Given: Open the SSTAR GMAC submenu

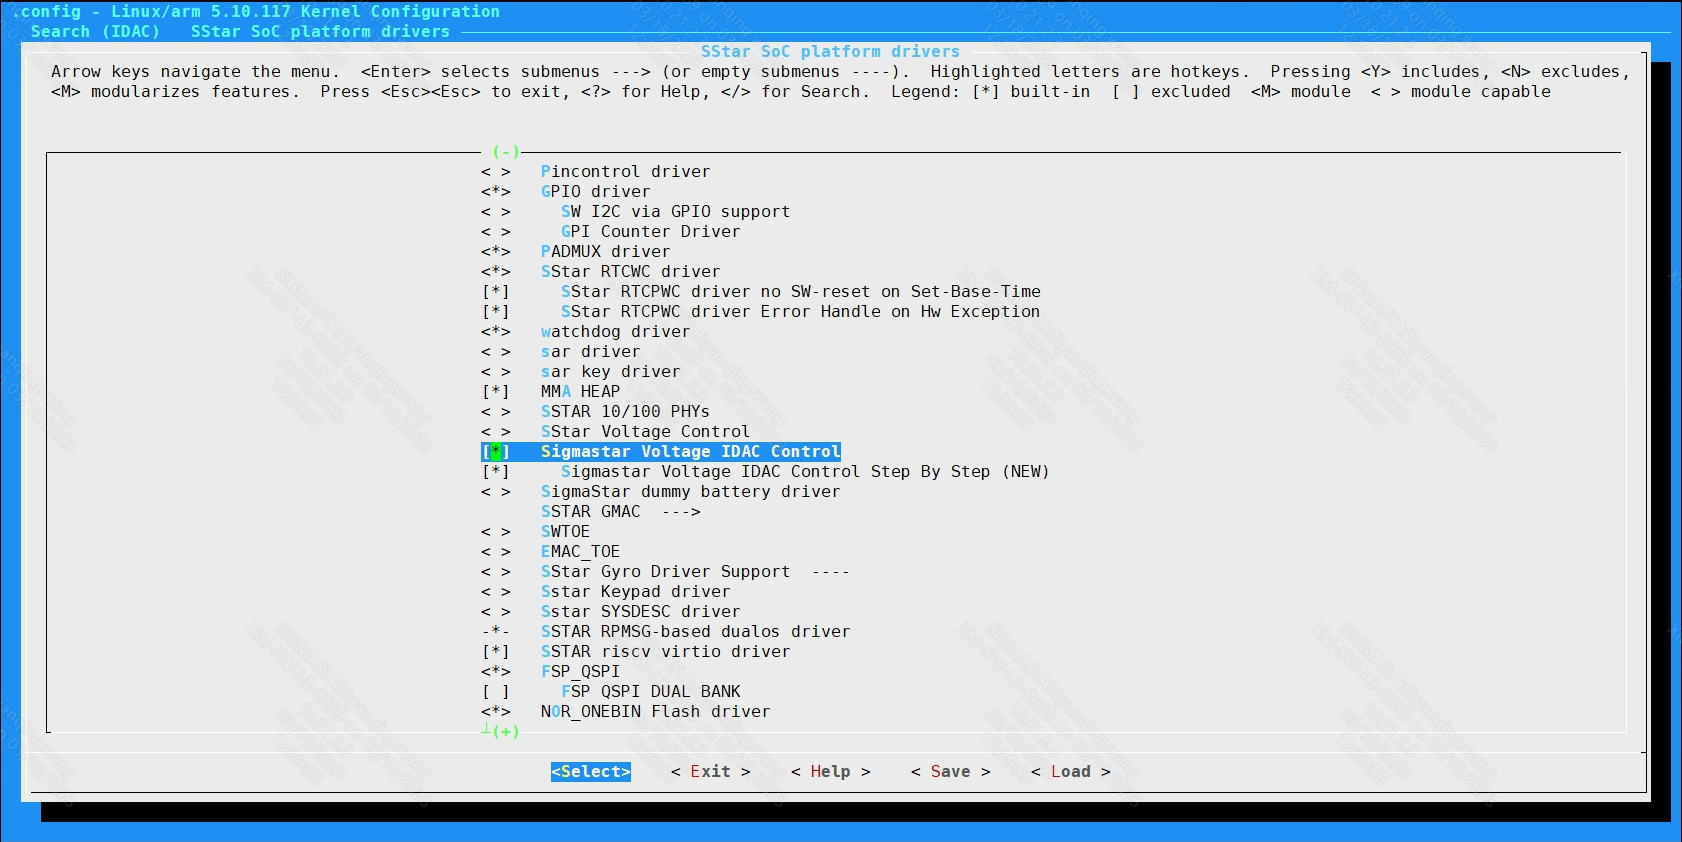Looking at the screenshot, I should [620, 512].
